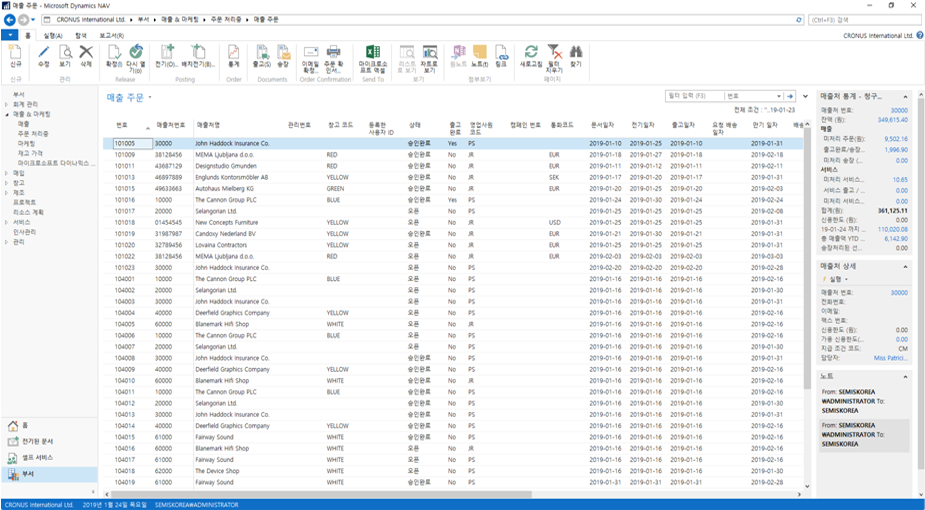Click the back navigation arrow button
The image size is (925, 510).
click(x=9, y=19)
